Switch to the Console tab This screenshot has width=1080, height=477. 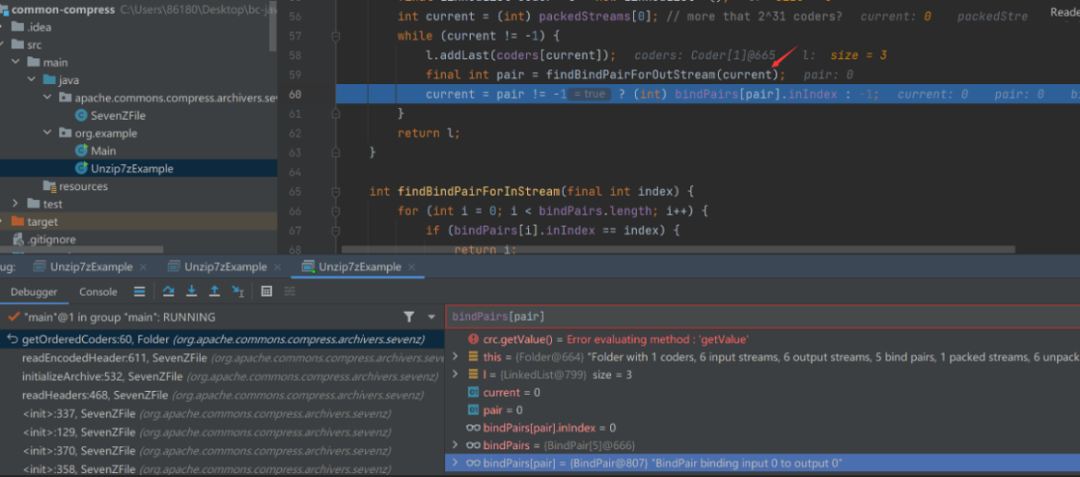tap(98, 292)
